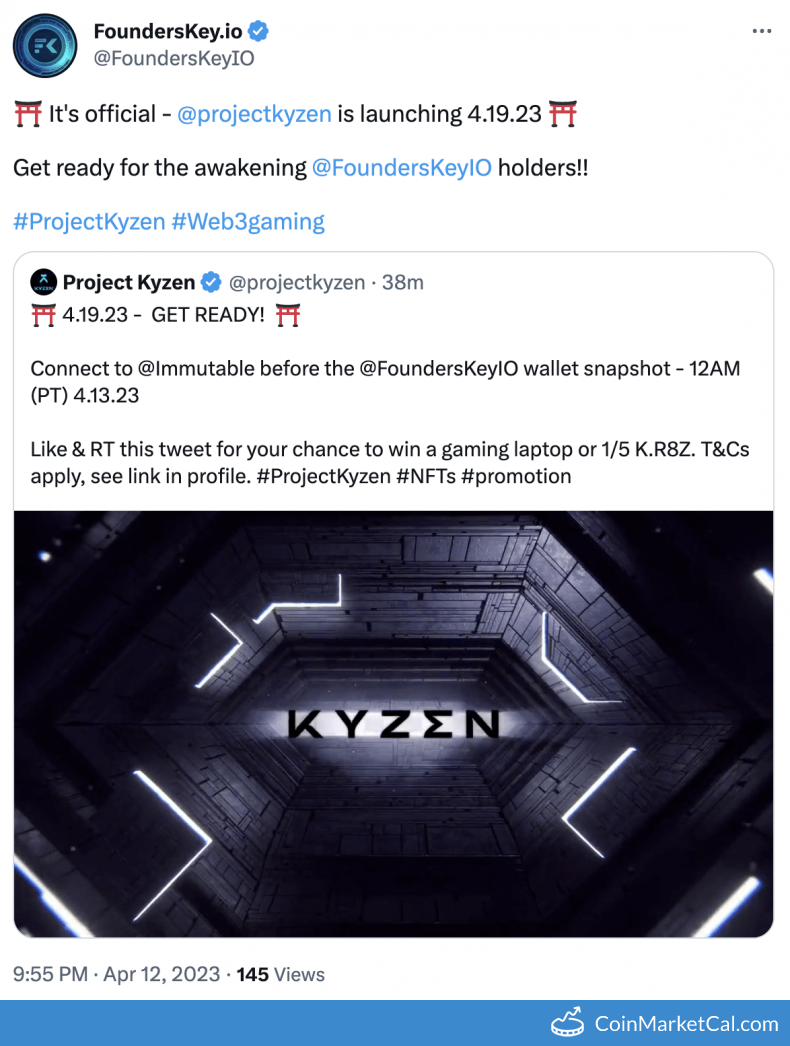Click the FoundersKey.io profile avatar
Image resolution: width=790 pixels, height=1046 pixels.
(x=46, y=44)
